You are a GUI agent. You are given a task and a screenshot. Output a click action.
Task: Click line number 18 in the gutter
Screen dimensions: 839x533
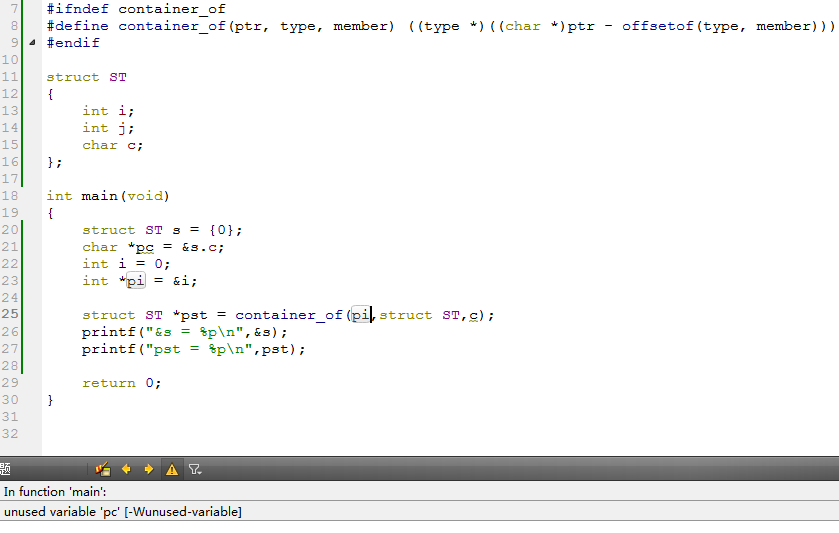[10, 196]
